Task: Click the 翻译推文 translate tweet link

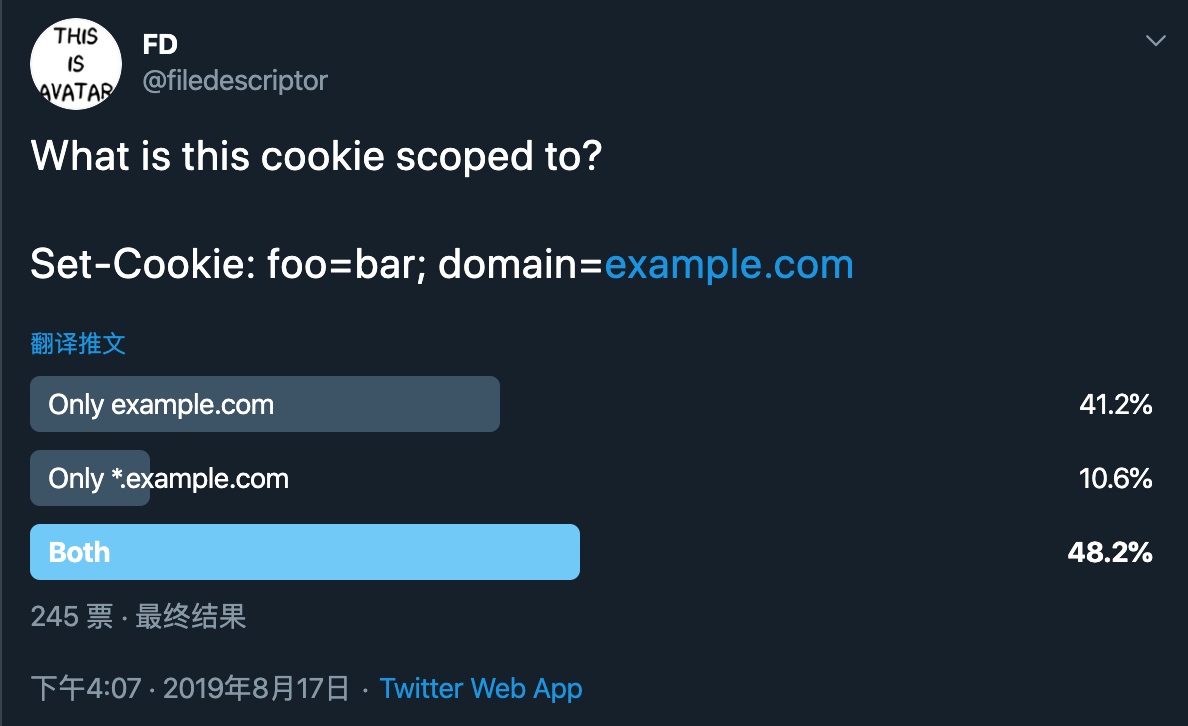Action: (x=78, y=343)
